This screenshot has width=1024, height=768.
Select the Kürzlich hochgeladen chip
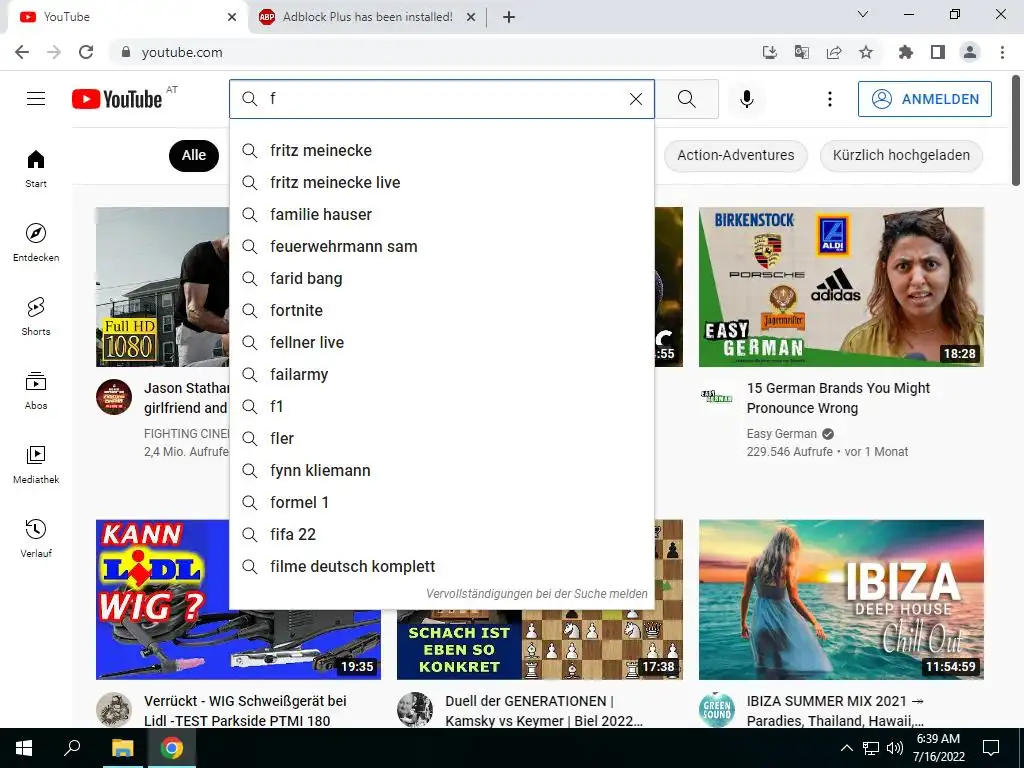tap(901, 155)
